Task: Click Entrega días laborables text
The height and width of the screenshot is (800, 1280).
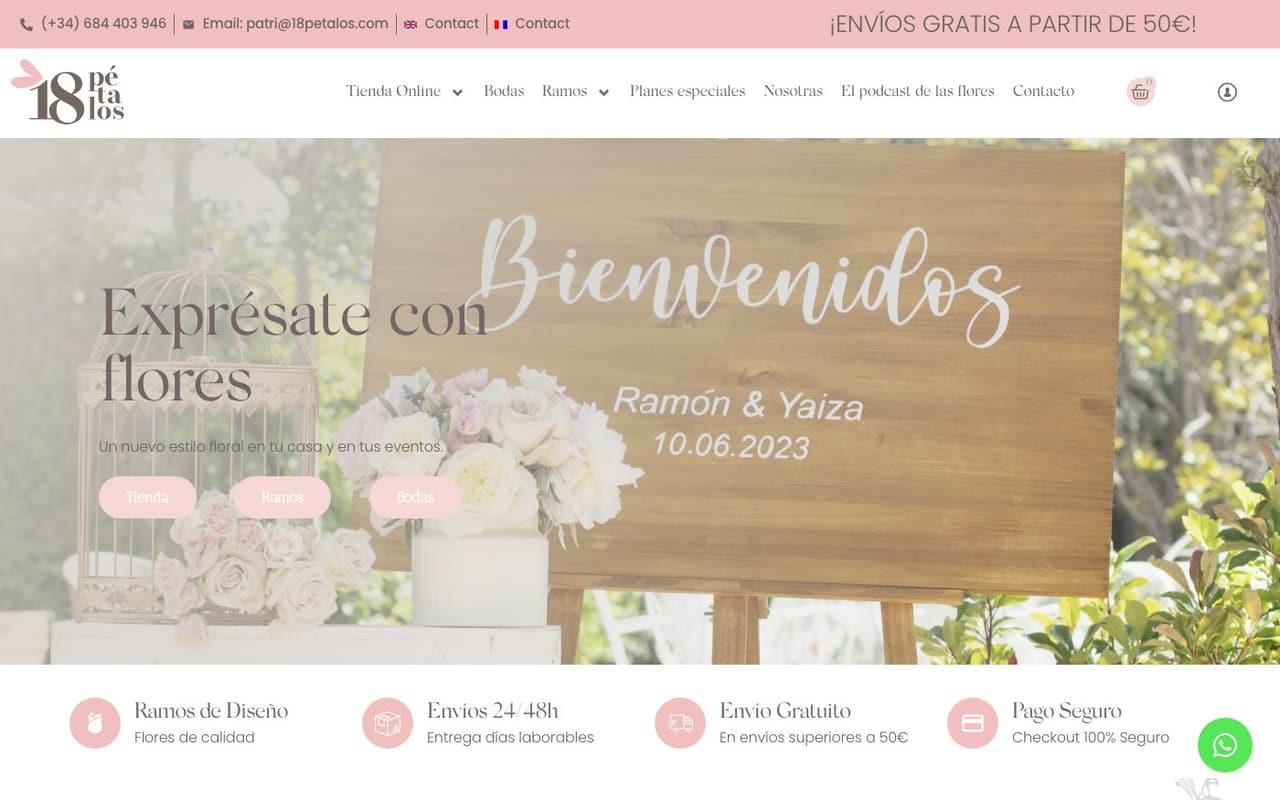Action: tap(510, 737)
